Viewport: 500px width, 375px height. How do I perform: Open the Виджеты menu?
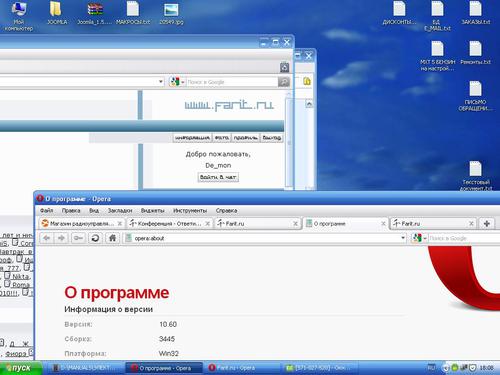pyautogui.click(x=153, y=211)
